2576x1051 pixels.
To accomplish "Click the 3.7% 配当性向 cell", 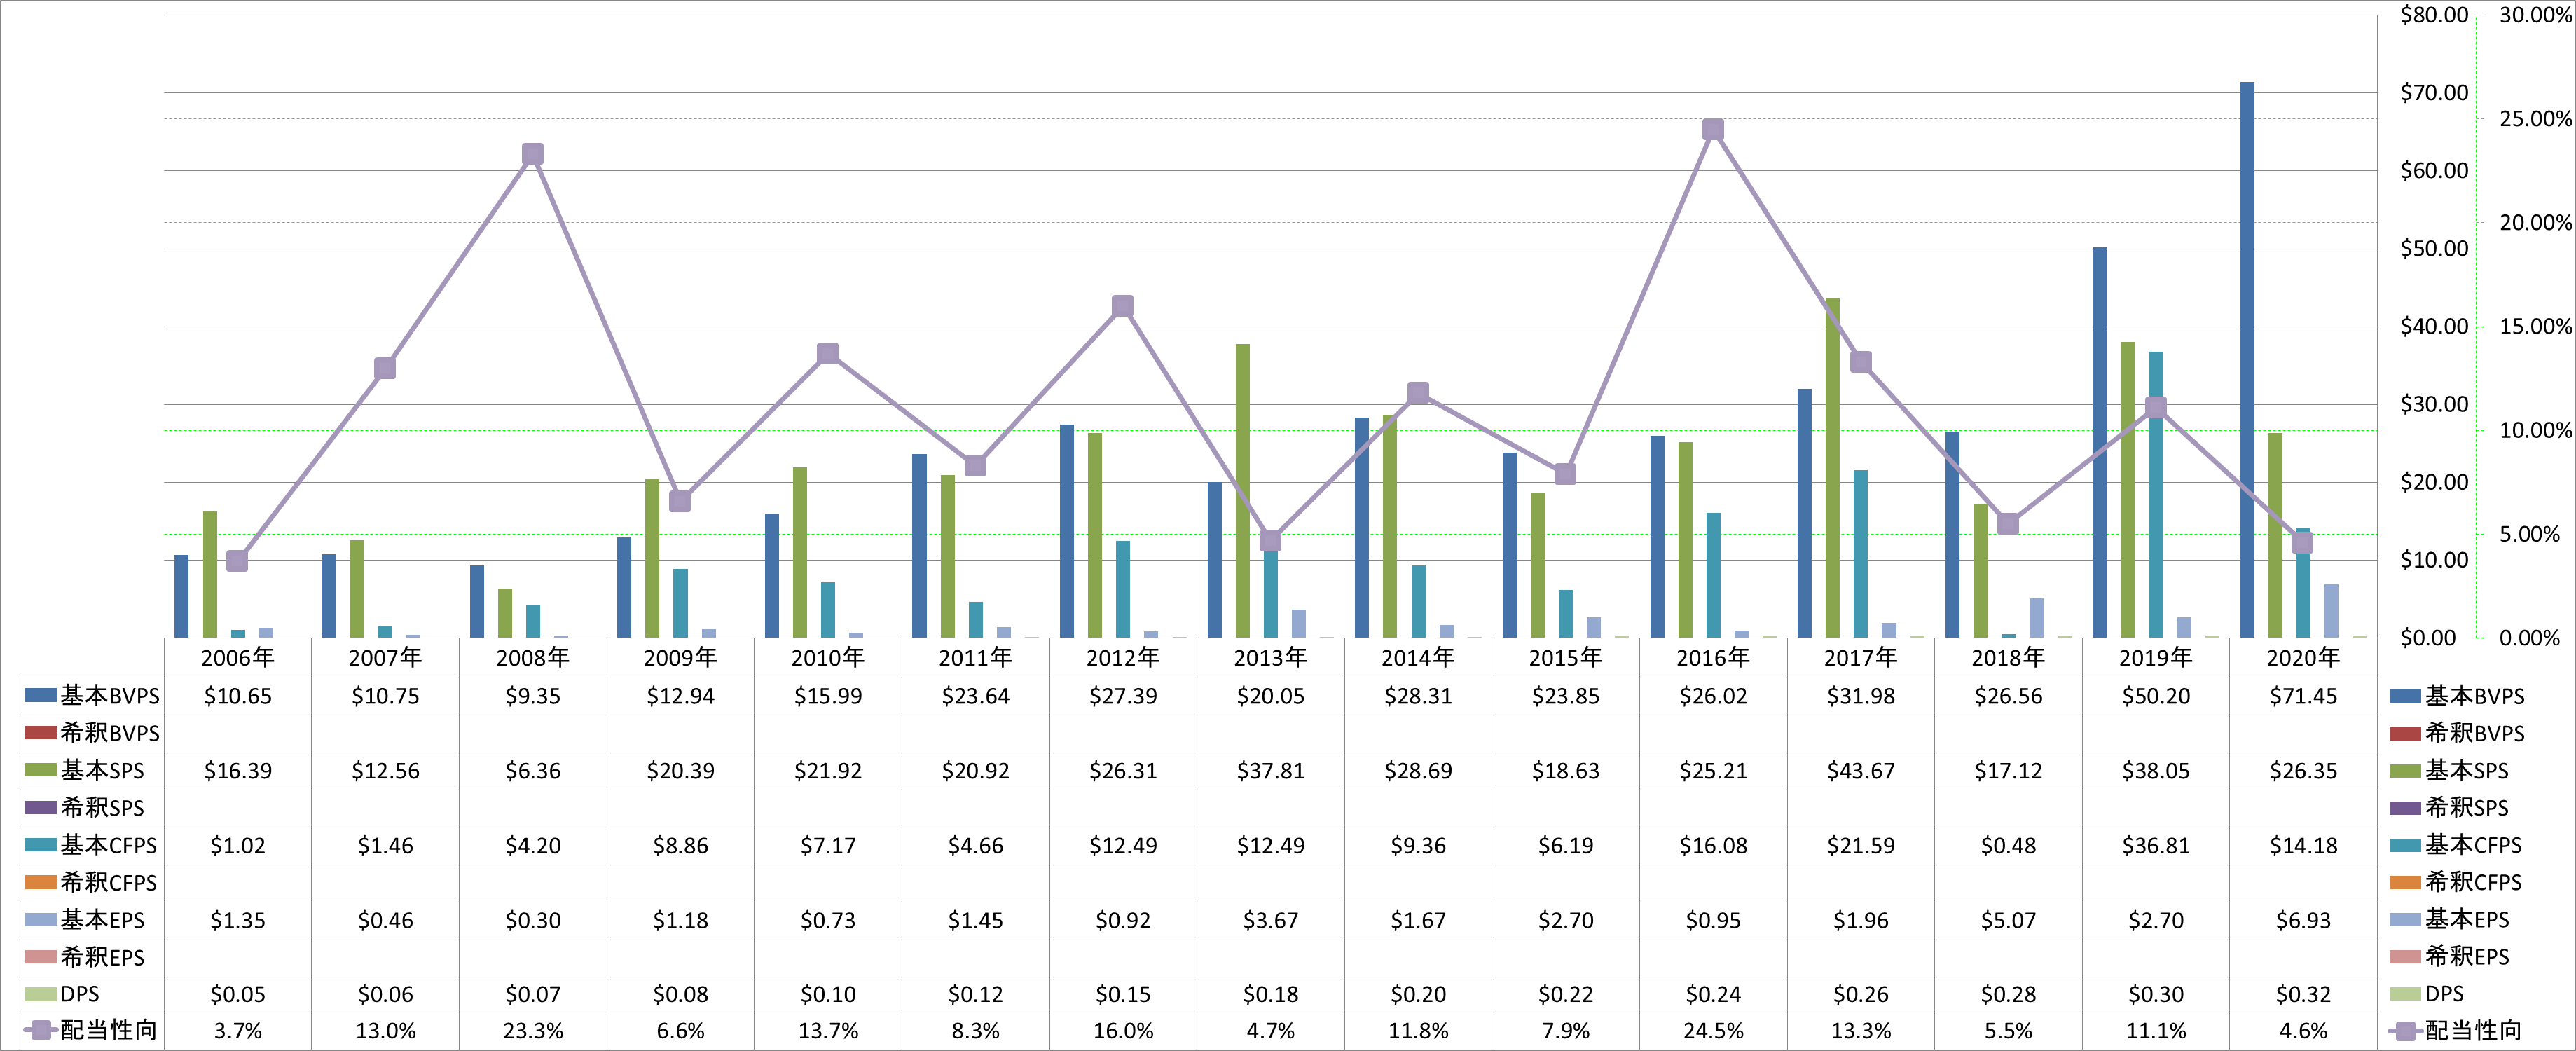I will (237, 1031).
